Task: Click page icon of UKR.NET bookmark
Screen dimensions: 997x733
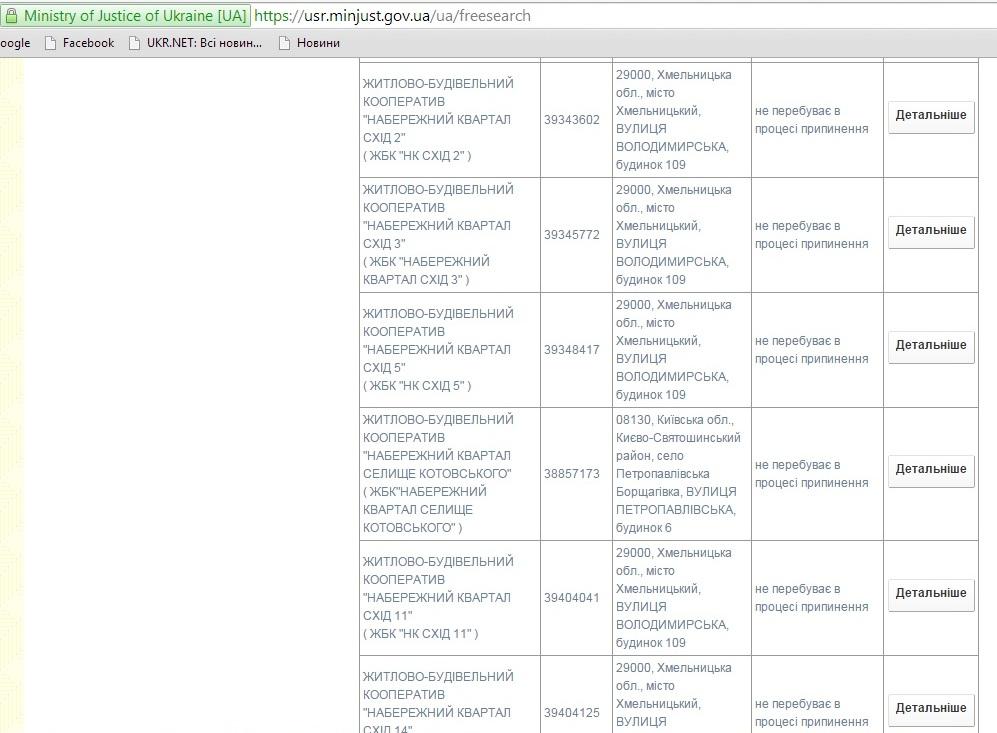Action: point(134,43)
